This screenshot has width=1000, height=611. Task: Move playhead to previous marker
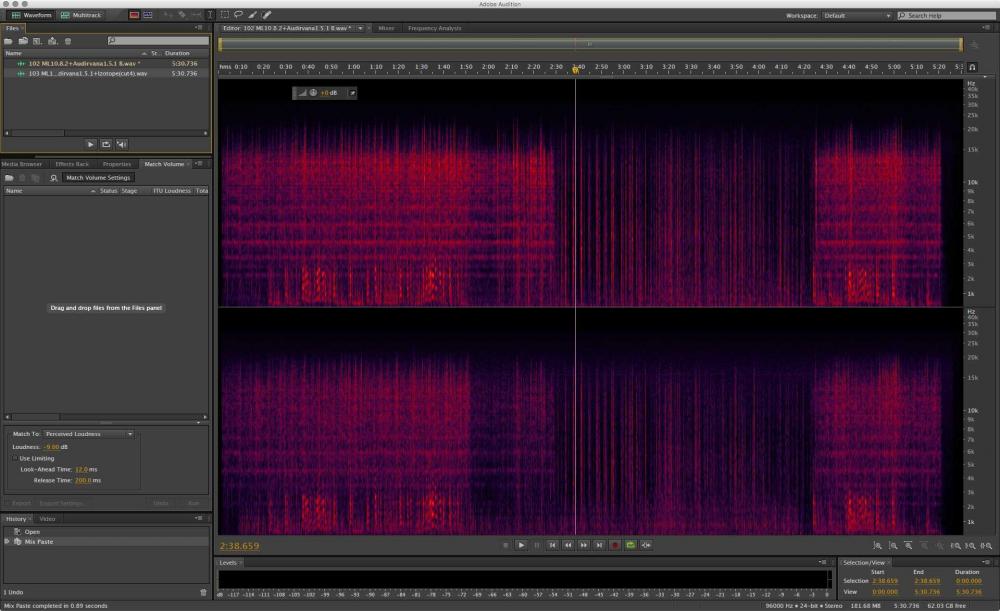(x=552, y=545)
